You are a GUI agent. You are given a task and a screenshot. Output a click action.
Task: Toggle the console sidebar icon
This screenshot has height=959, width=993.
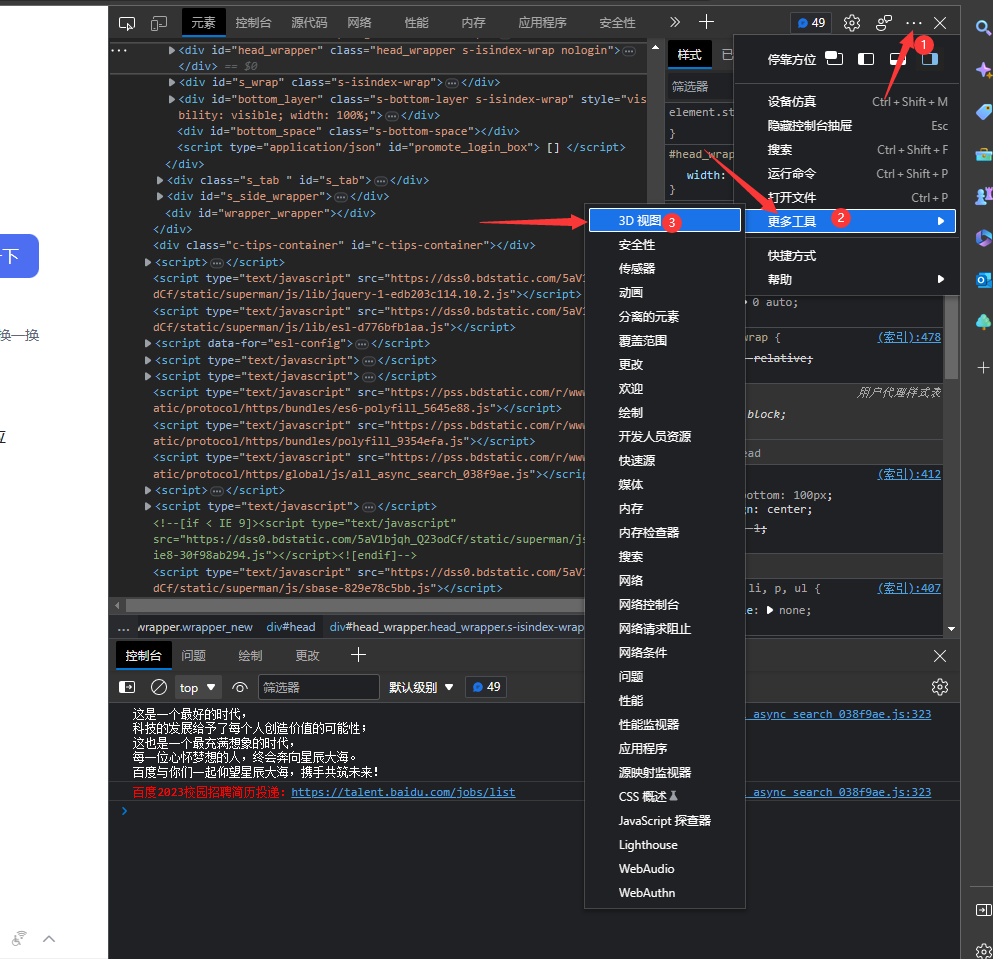(127, 687)
